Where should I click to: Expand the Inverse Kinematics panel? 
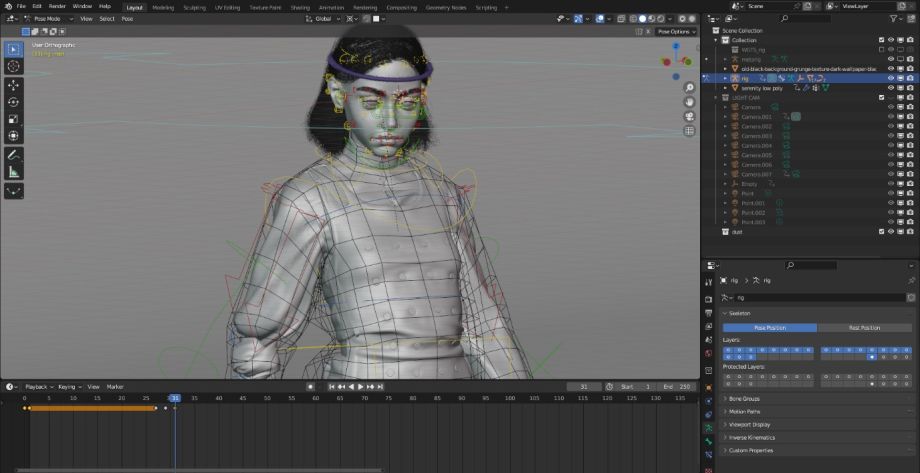816,437
